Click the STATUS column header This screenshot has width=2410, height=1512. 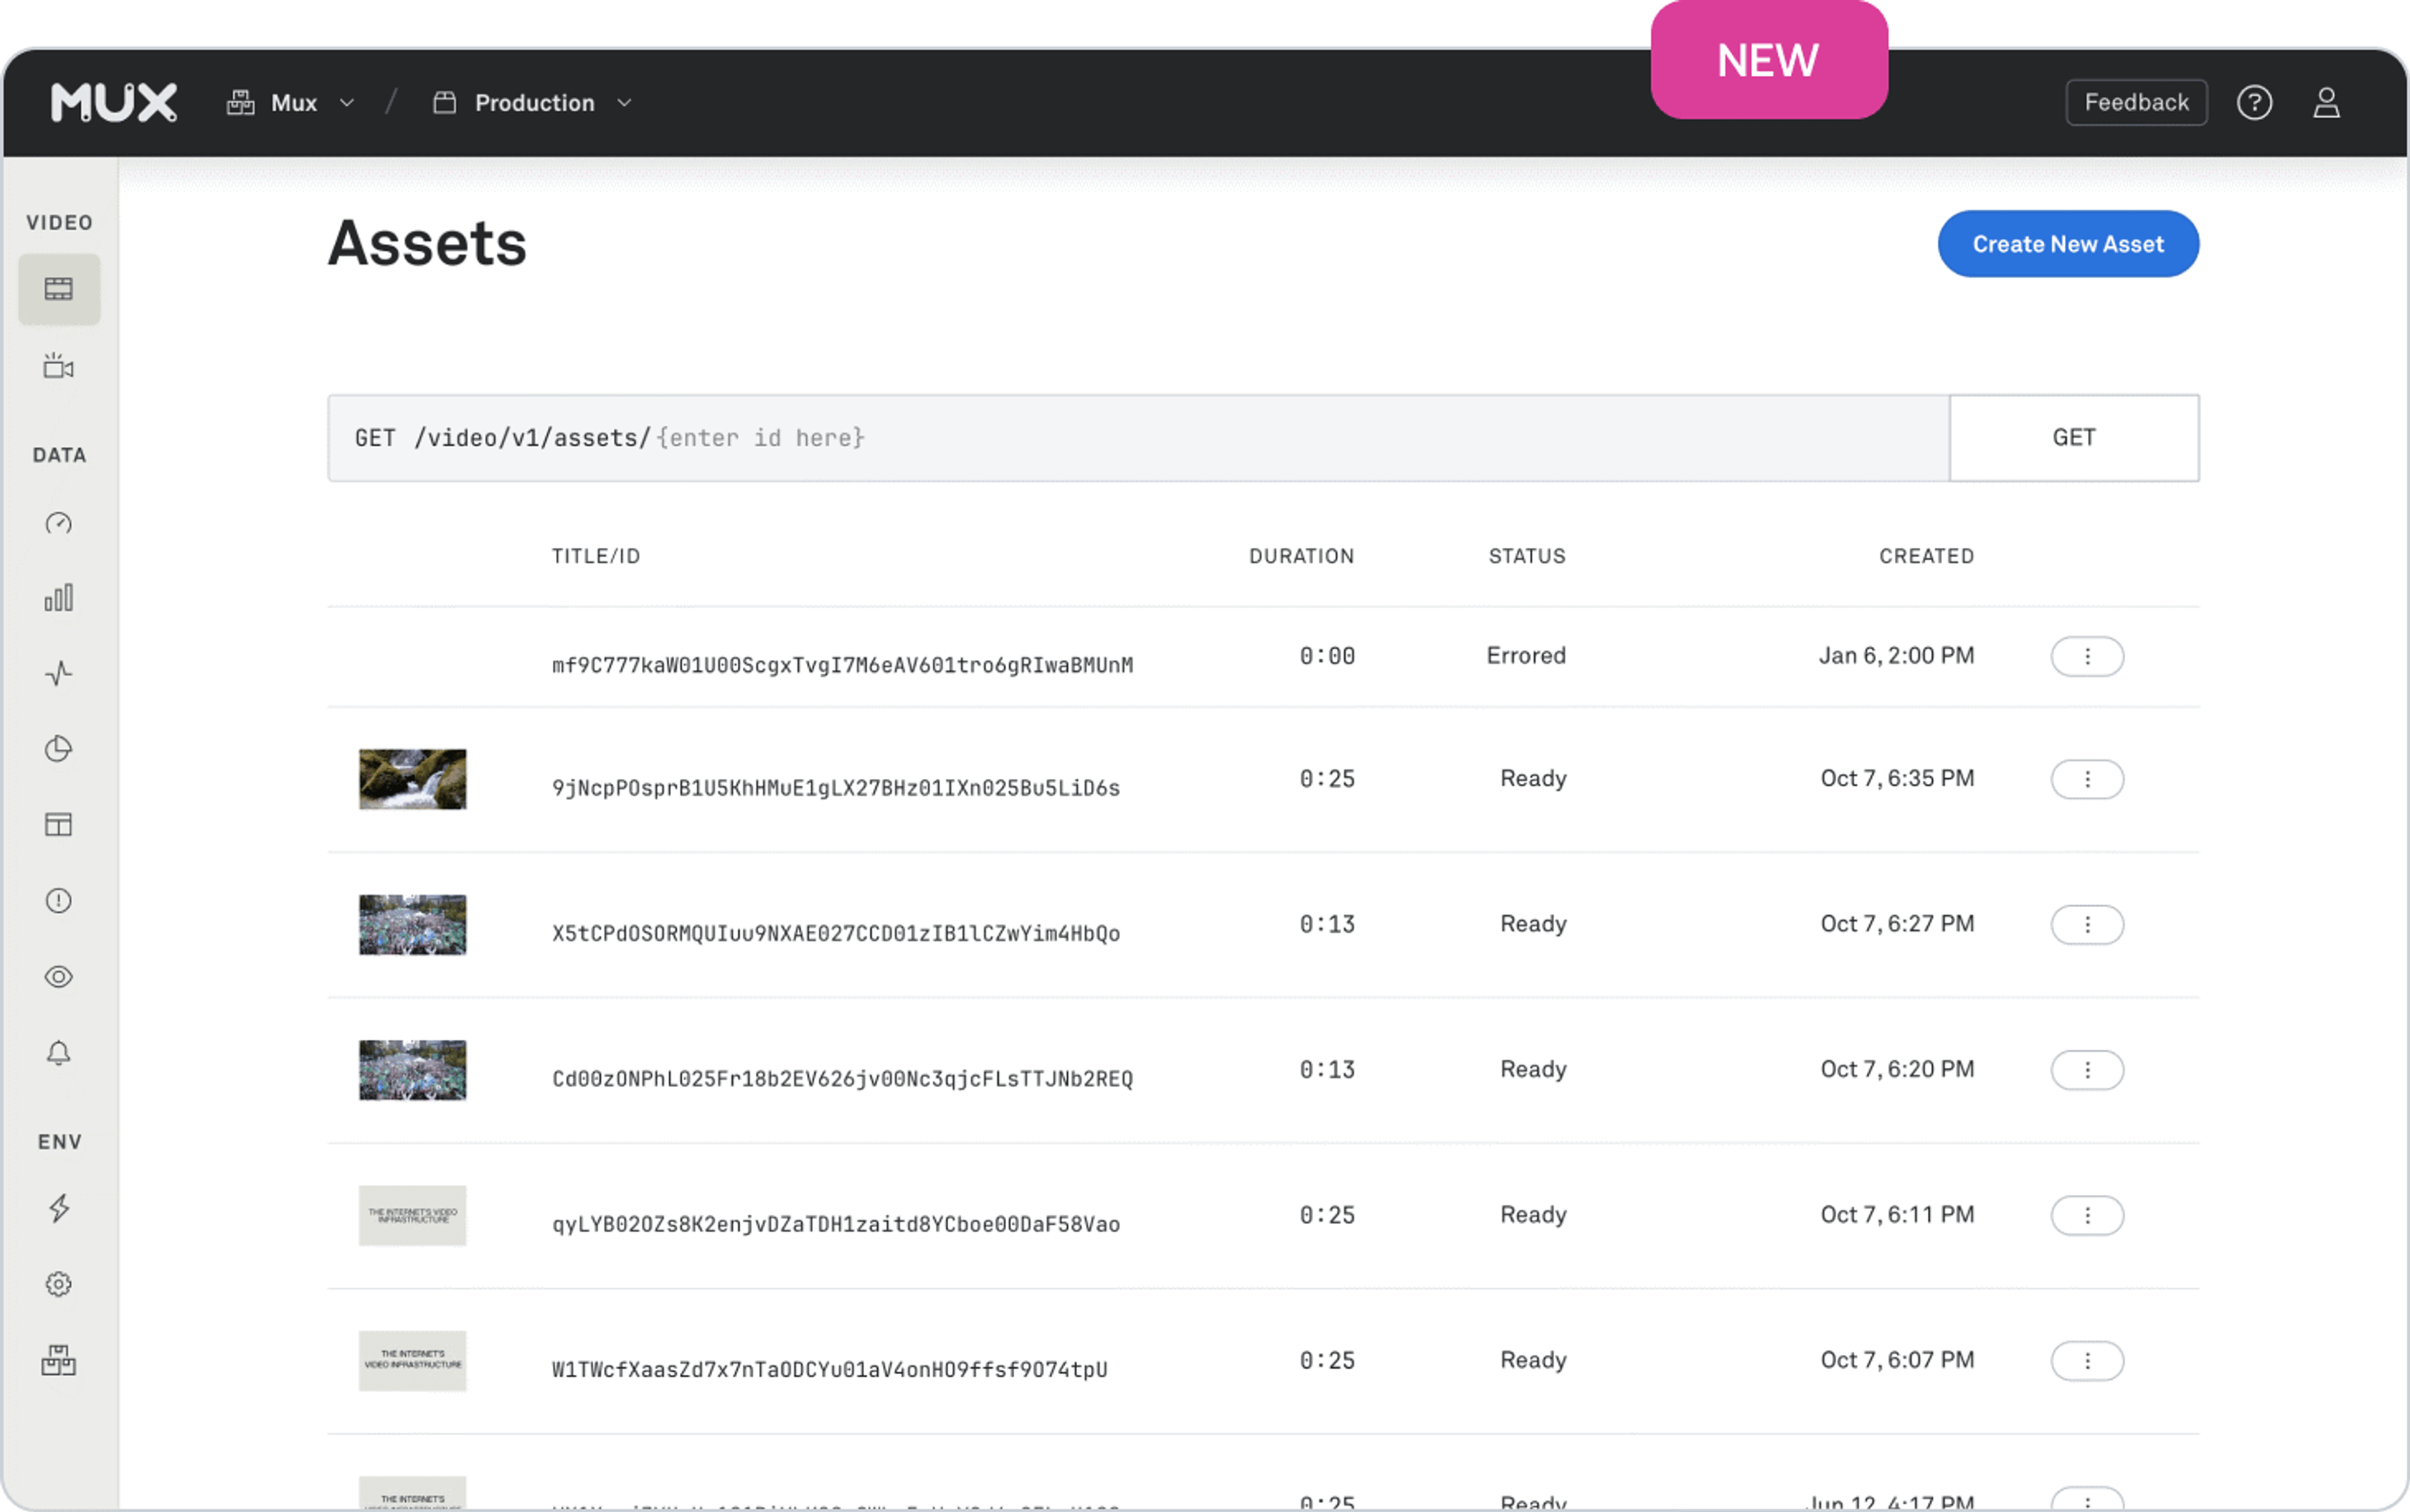(1527, 556)
